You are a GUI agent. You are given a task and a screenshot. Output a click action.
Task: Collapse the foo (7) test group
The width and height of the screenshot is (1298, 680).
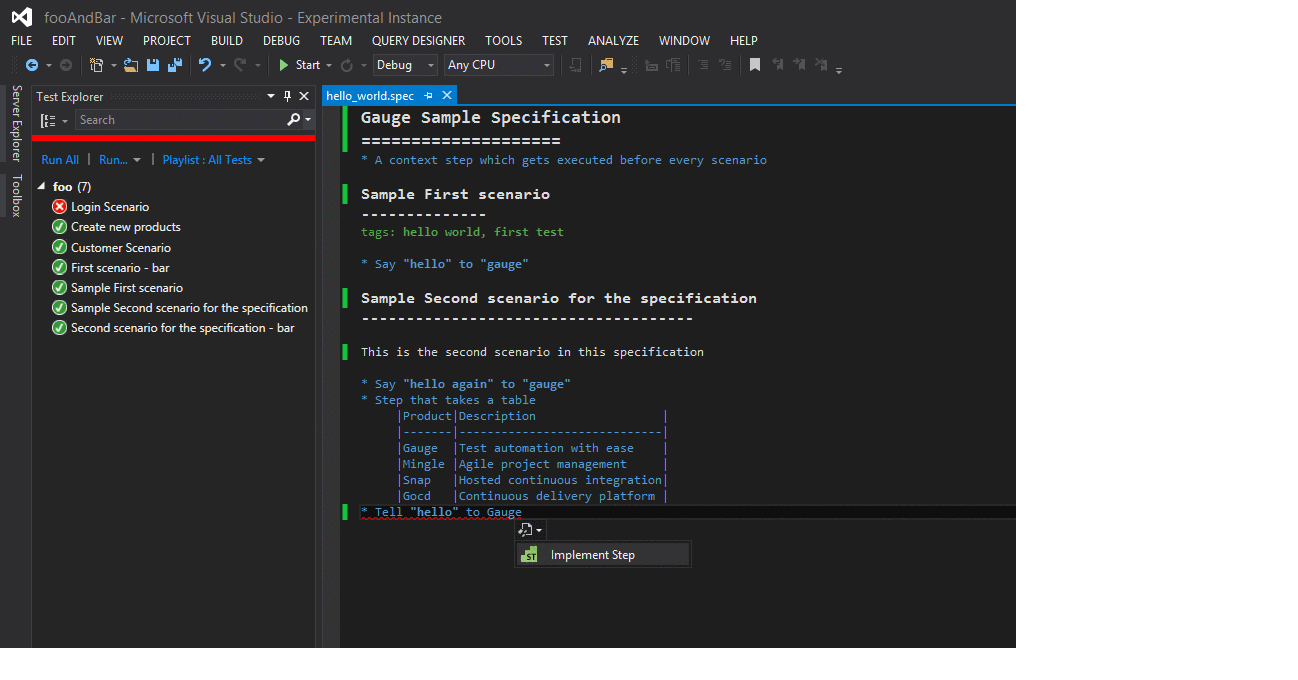coord(42,187)
